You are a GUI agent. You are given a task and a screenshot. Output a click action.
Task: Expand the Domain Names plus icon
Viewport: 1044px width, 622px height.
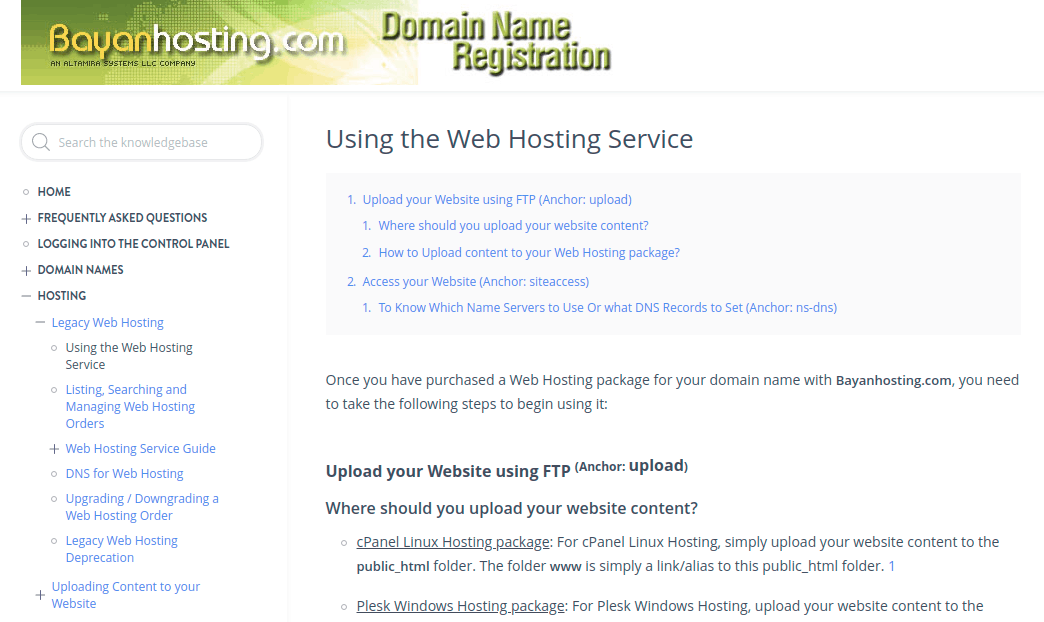pos(26,270)
